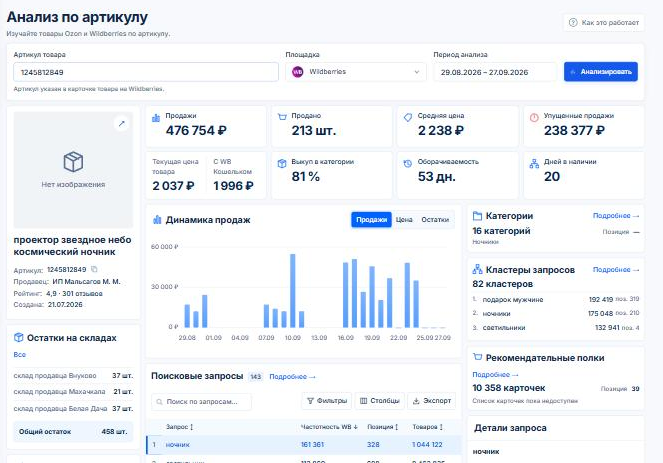Sort by Запрос column header
The width and height of the screenshot is (663, 463).
click(180, 427)
